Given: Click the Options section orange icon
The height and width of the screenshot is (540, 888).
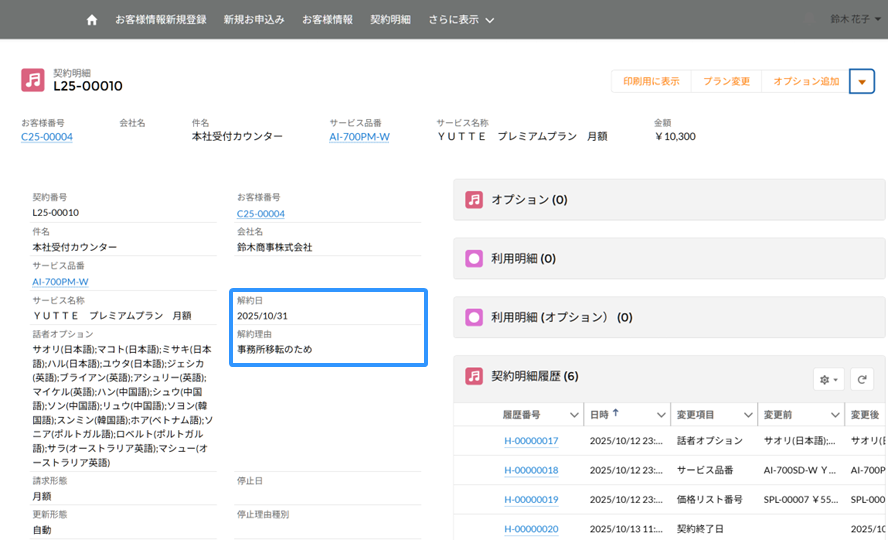Looking at the screenshot, I should (x=474, y=200).
